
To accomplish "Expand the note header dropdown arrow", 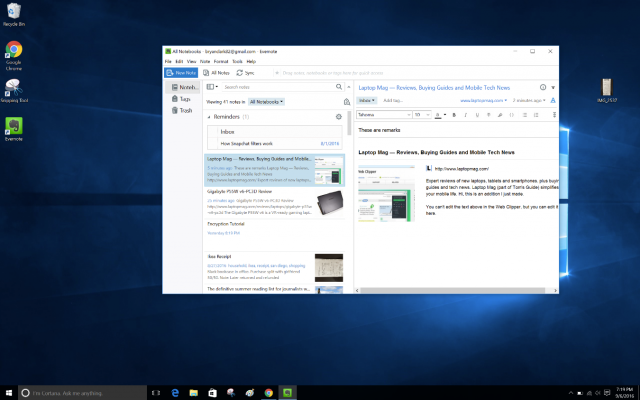I will tap(553, 87).
